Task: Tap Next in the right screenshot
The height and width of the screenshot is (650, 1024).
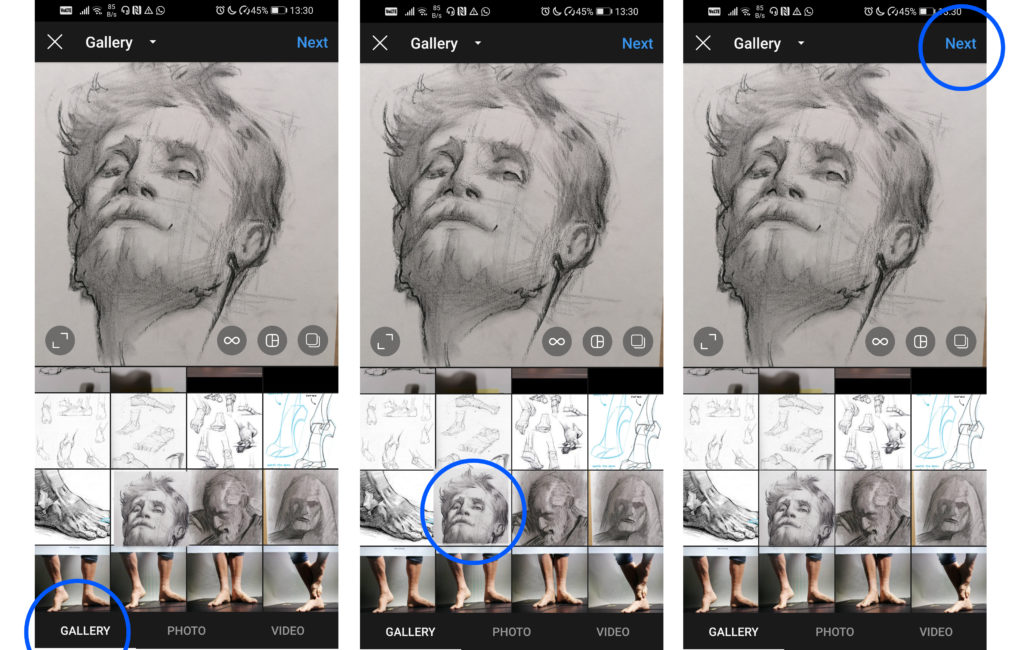Action: click(x=961, y=43)
